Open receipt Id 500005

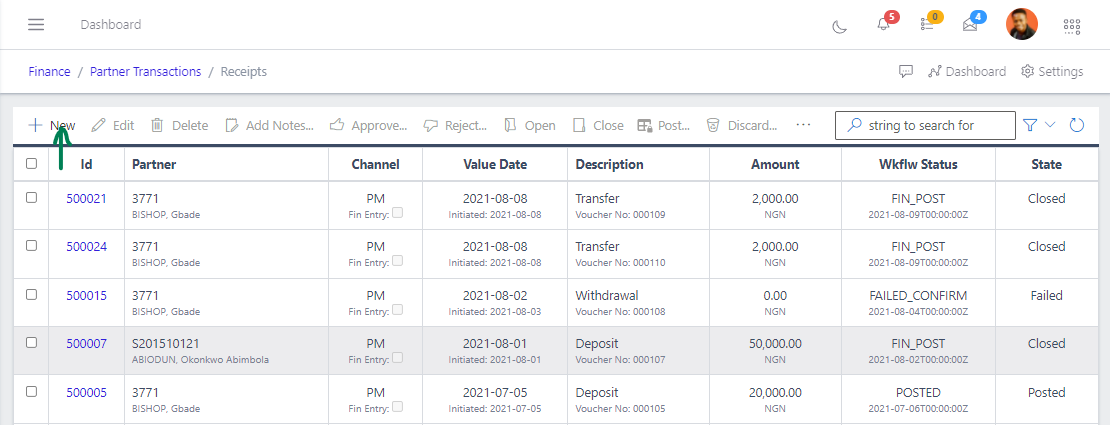[x=86, y=392]
